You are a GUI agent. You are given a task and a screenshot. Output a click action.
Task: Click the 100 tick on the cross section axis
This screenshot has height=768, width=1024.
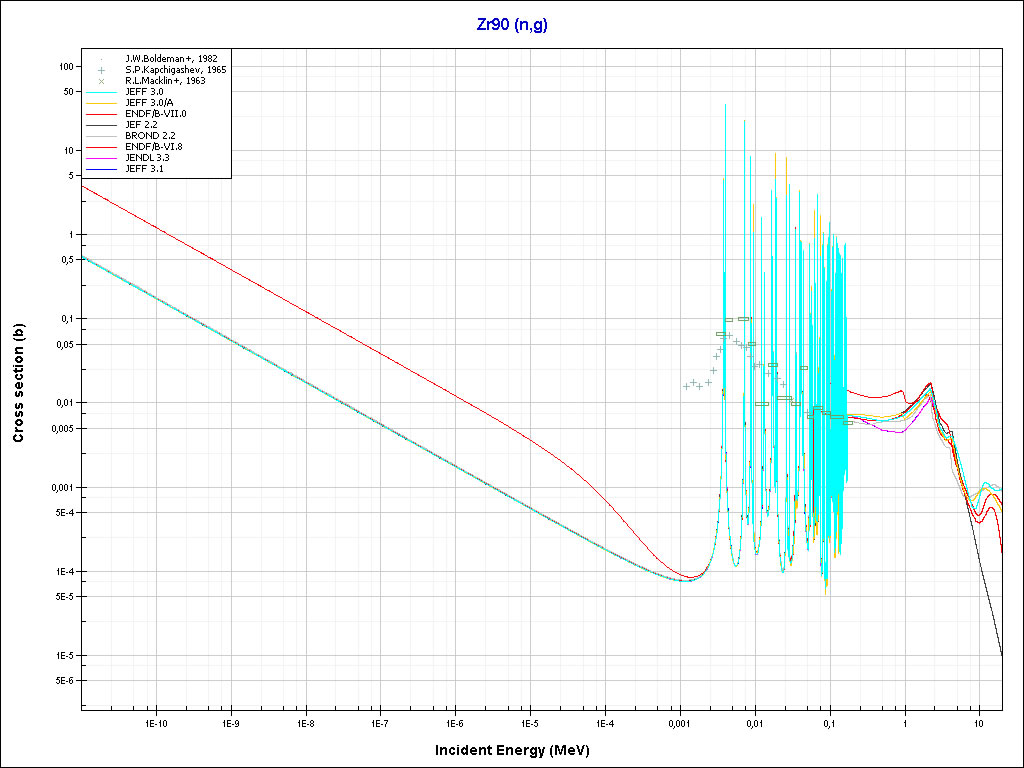click(68, 66)
